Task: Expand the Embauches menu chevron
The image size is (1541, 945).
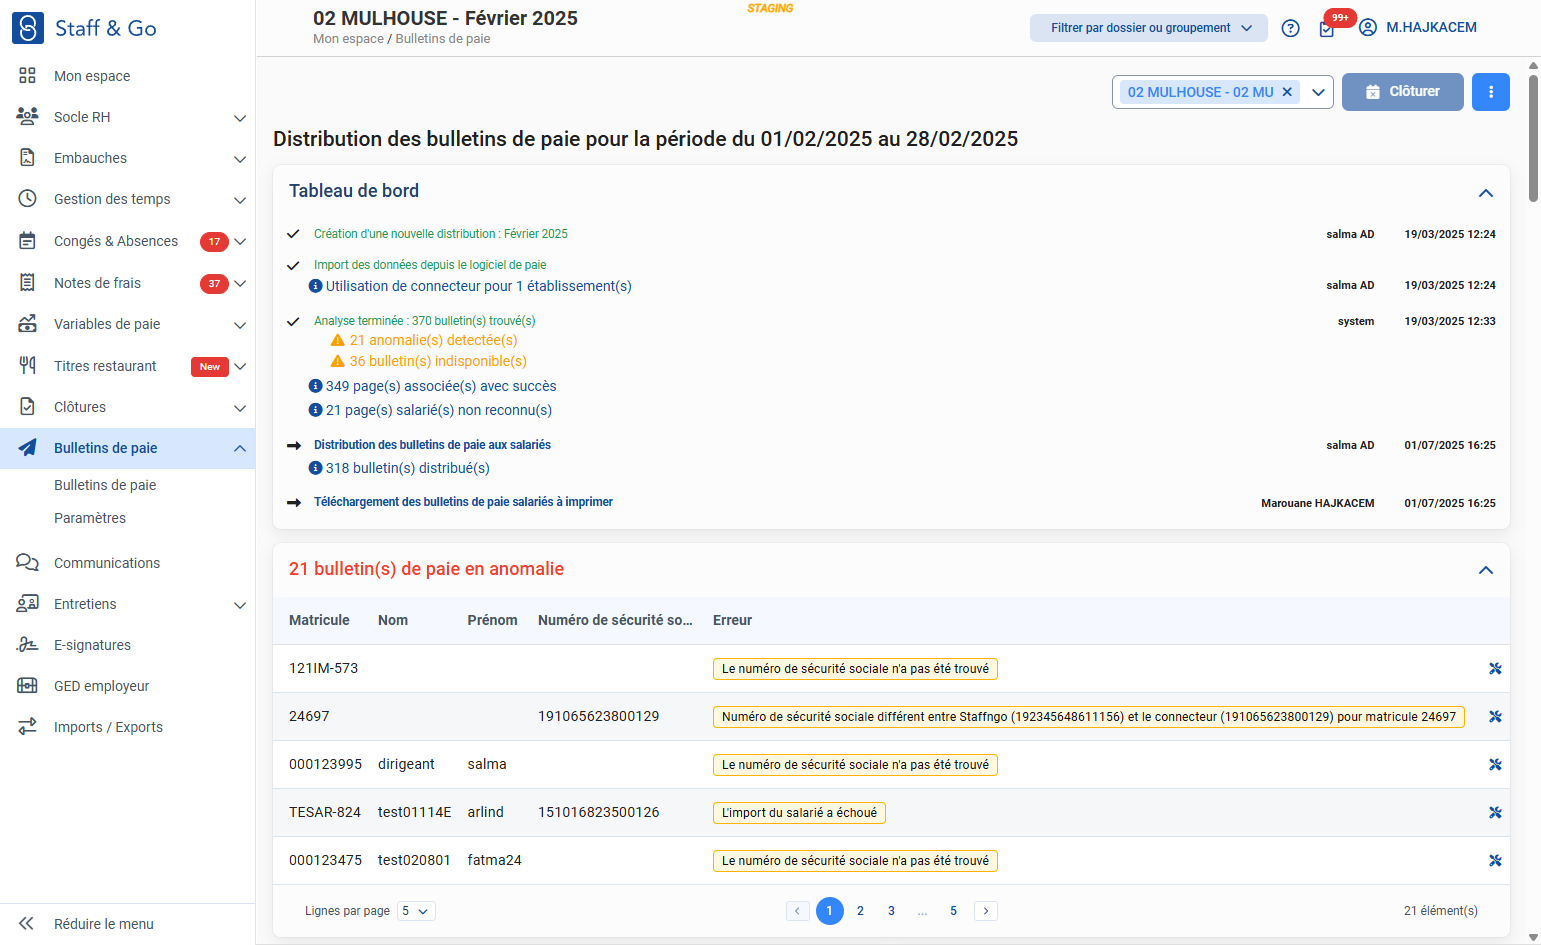Action: 240,159
